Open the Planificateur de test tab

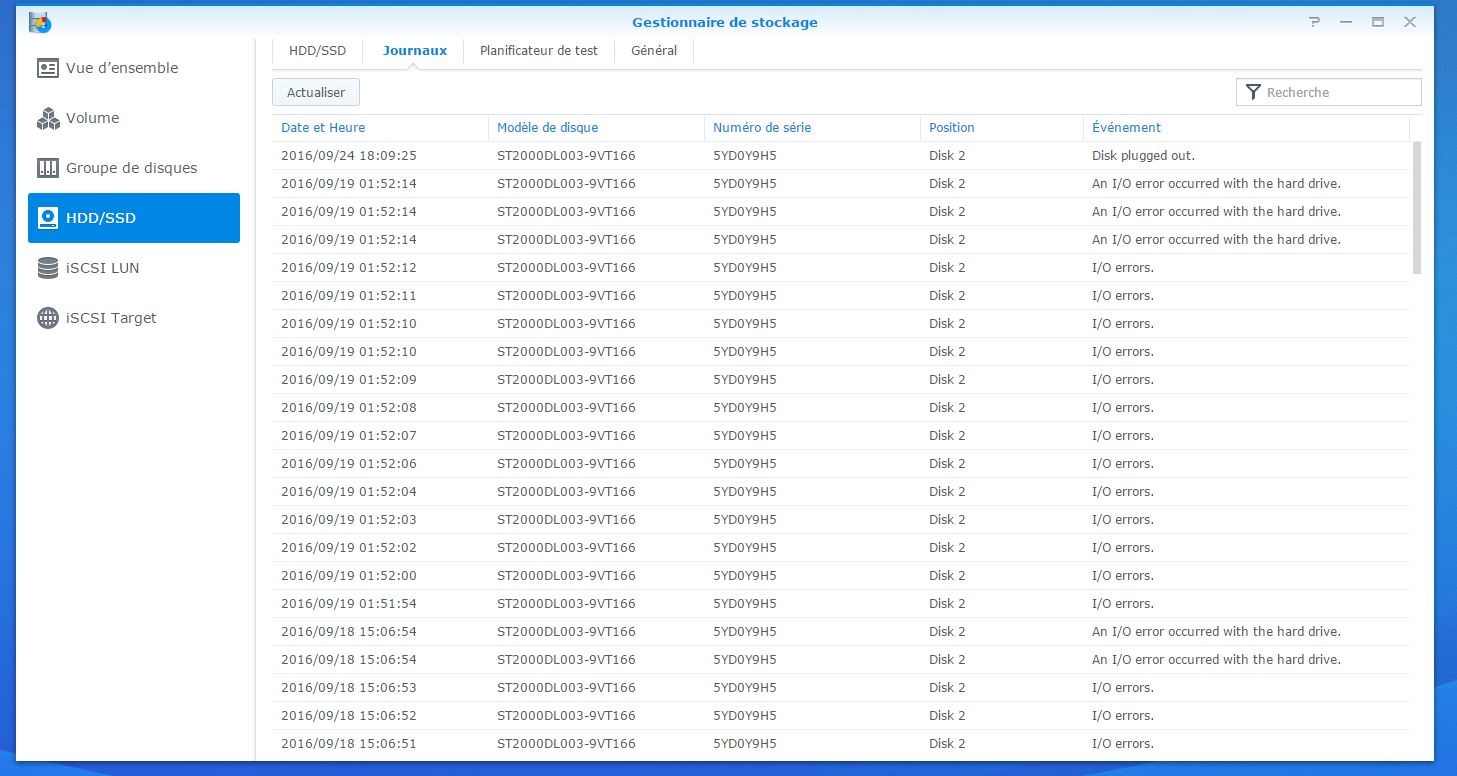point(539,50)
